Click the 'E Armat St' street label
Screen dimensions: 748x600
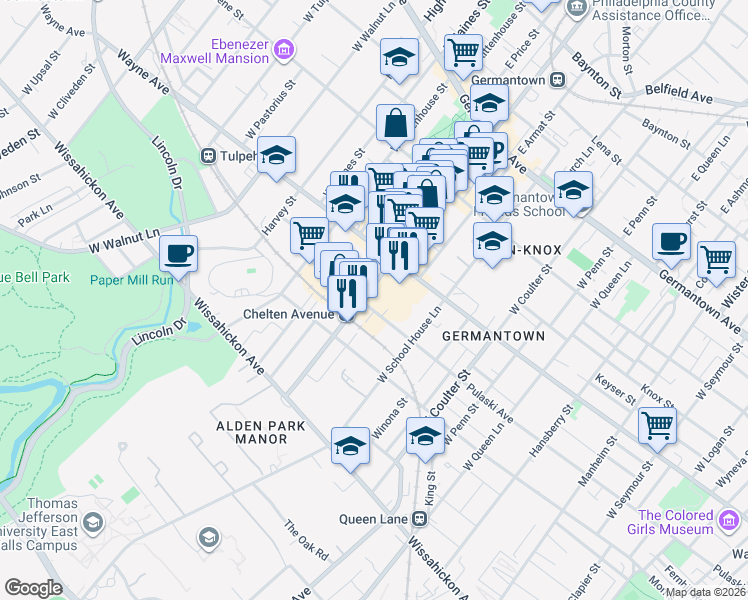pyautogui.click(x=537, y=132)
